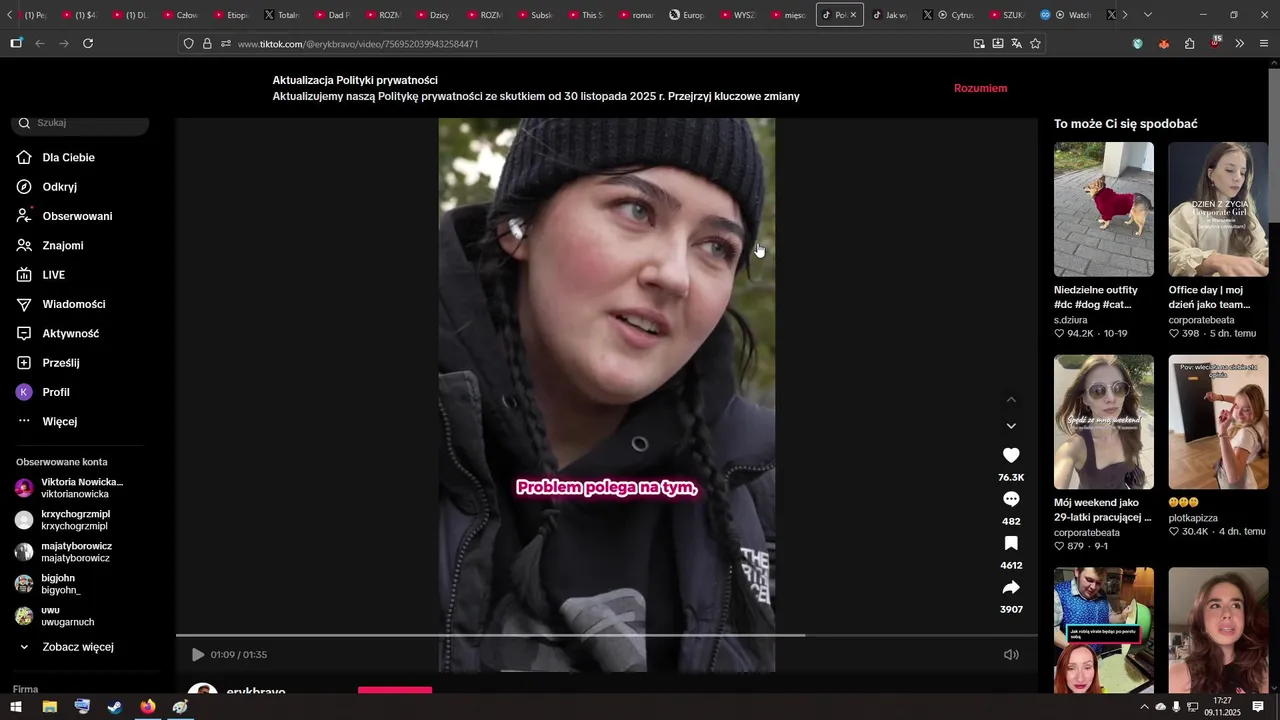Viewport: 1280px width, 720px height.
Task: Switch to the Europ tab
Action: (687, 15)
